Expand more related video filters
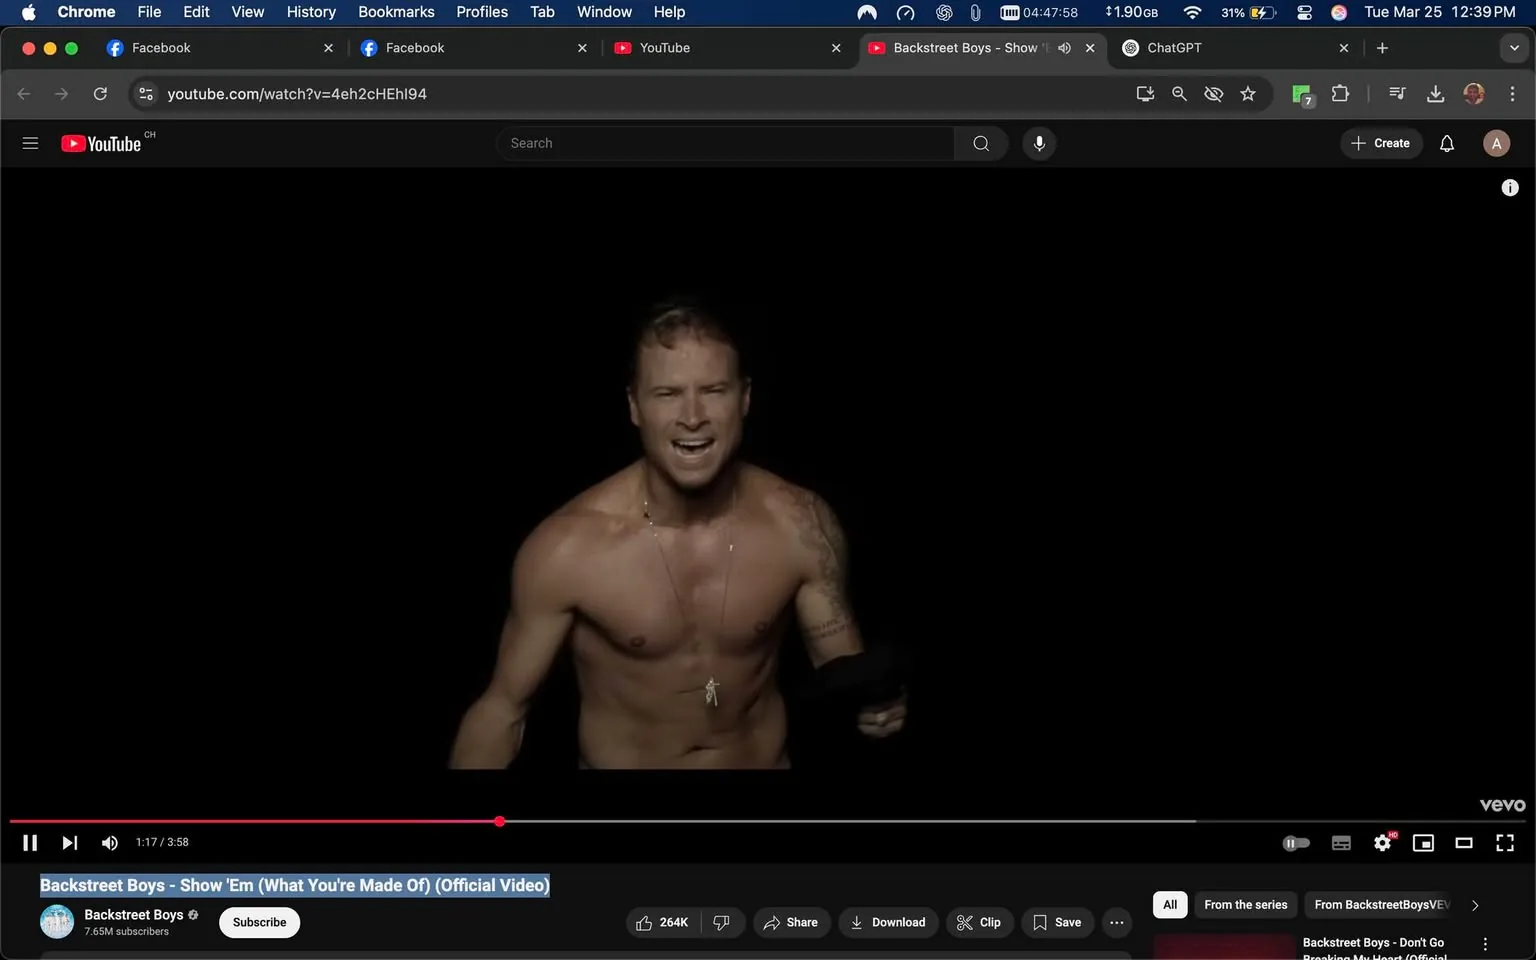Image resolution: width=1536 pixels, height=960 pixels. coord(1475,904)
